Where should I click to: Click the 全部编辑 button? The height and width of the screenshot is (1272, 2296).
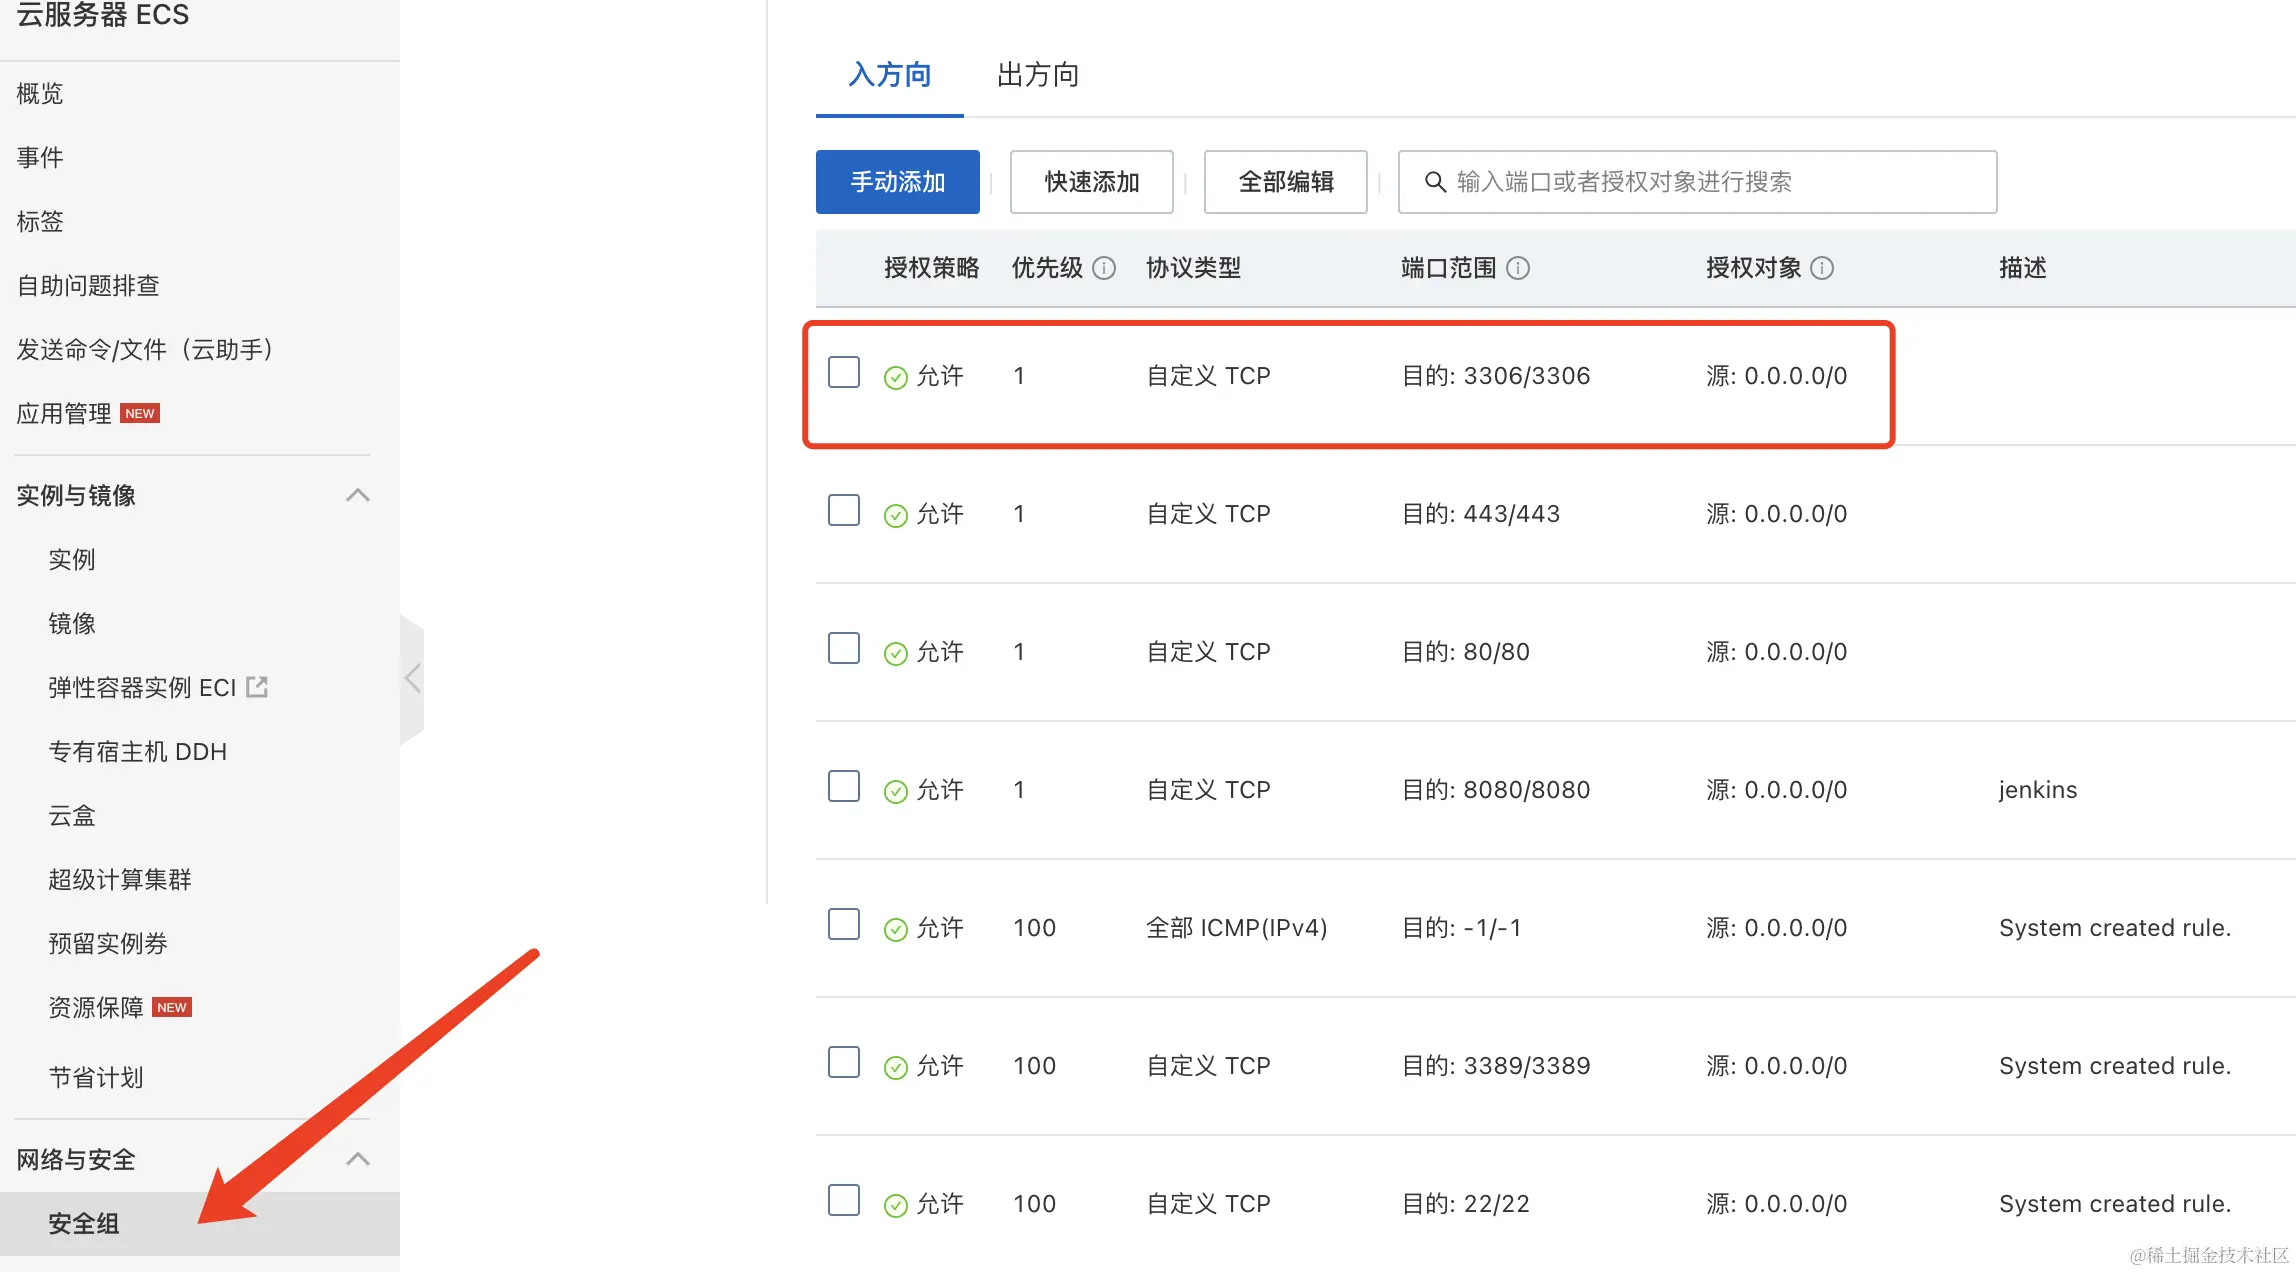pyautogui.click(x=1285, y=182)
